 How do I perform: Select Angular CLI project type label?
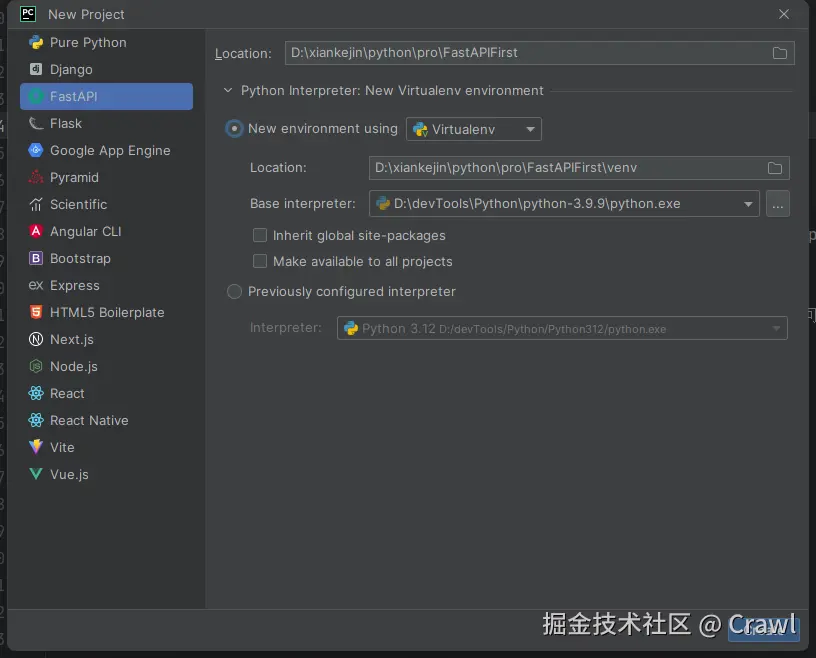pyautogui.click(x=85, y=231)
